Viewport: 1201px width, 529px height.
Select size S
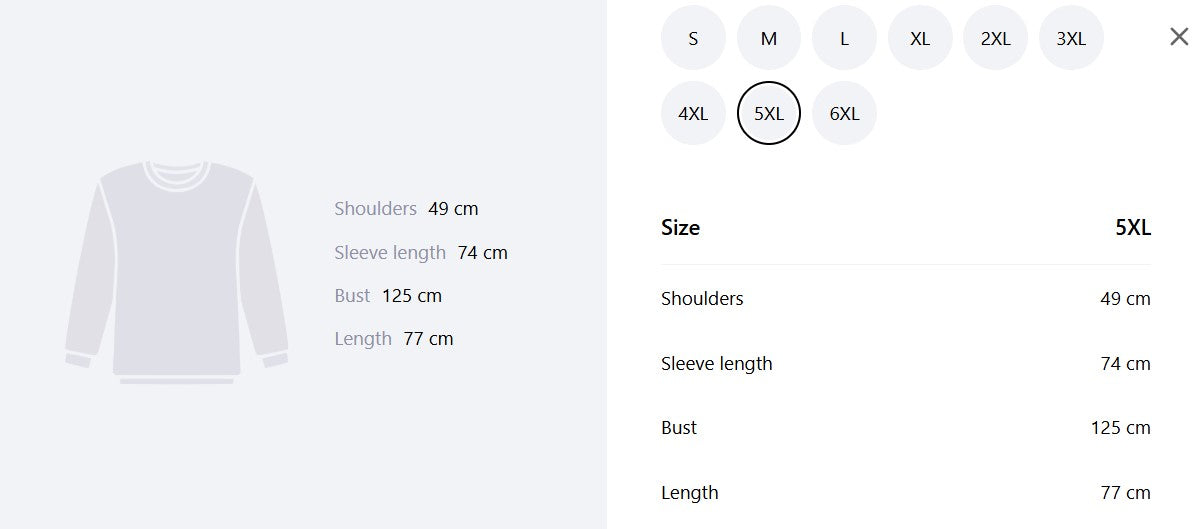[x=693, y=38]
